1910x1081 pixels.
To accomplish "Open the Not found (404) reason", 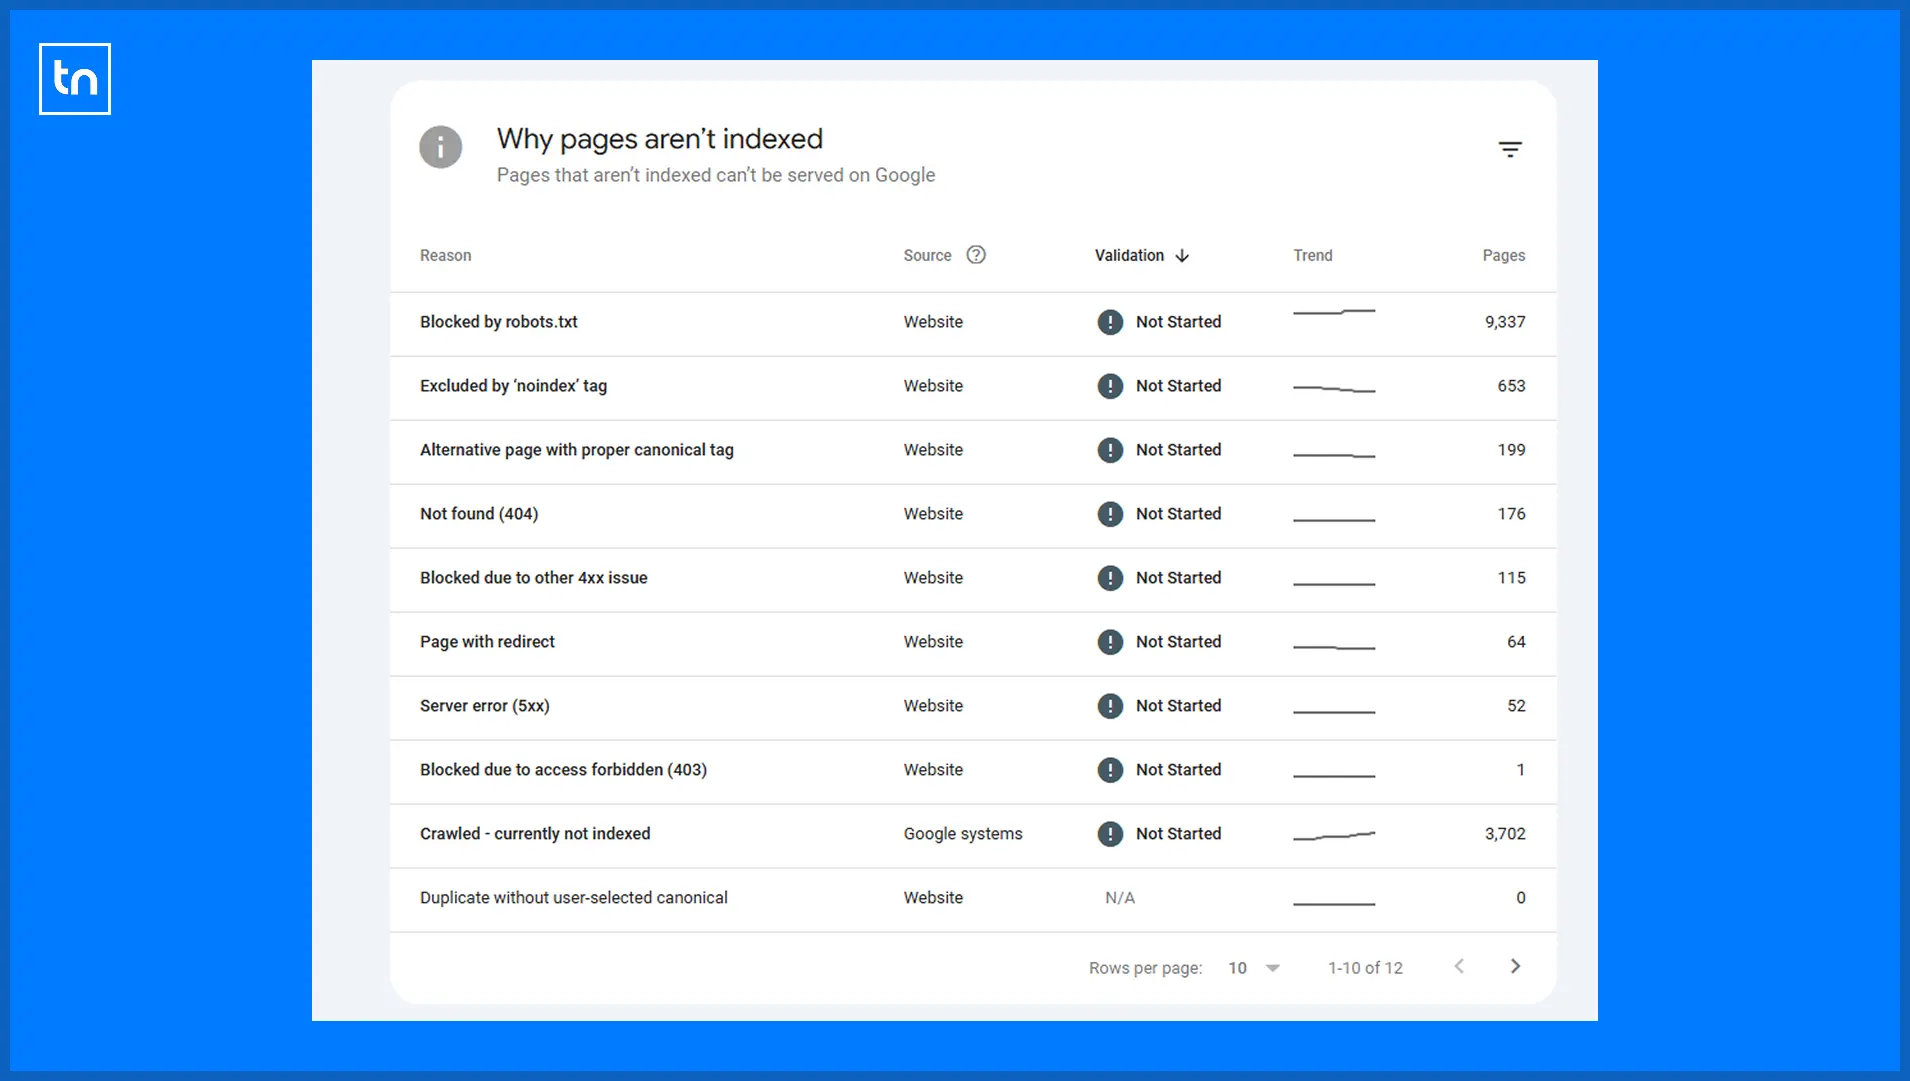I will (x=478, y=514).
